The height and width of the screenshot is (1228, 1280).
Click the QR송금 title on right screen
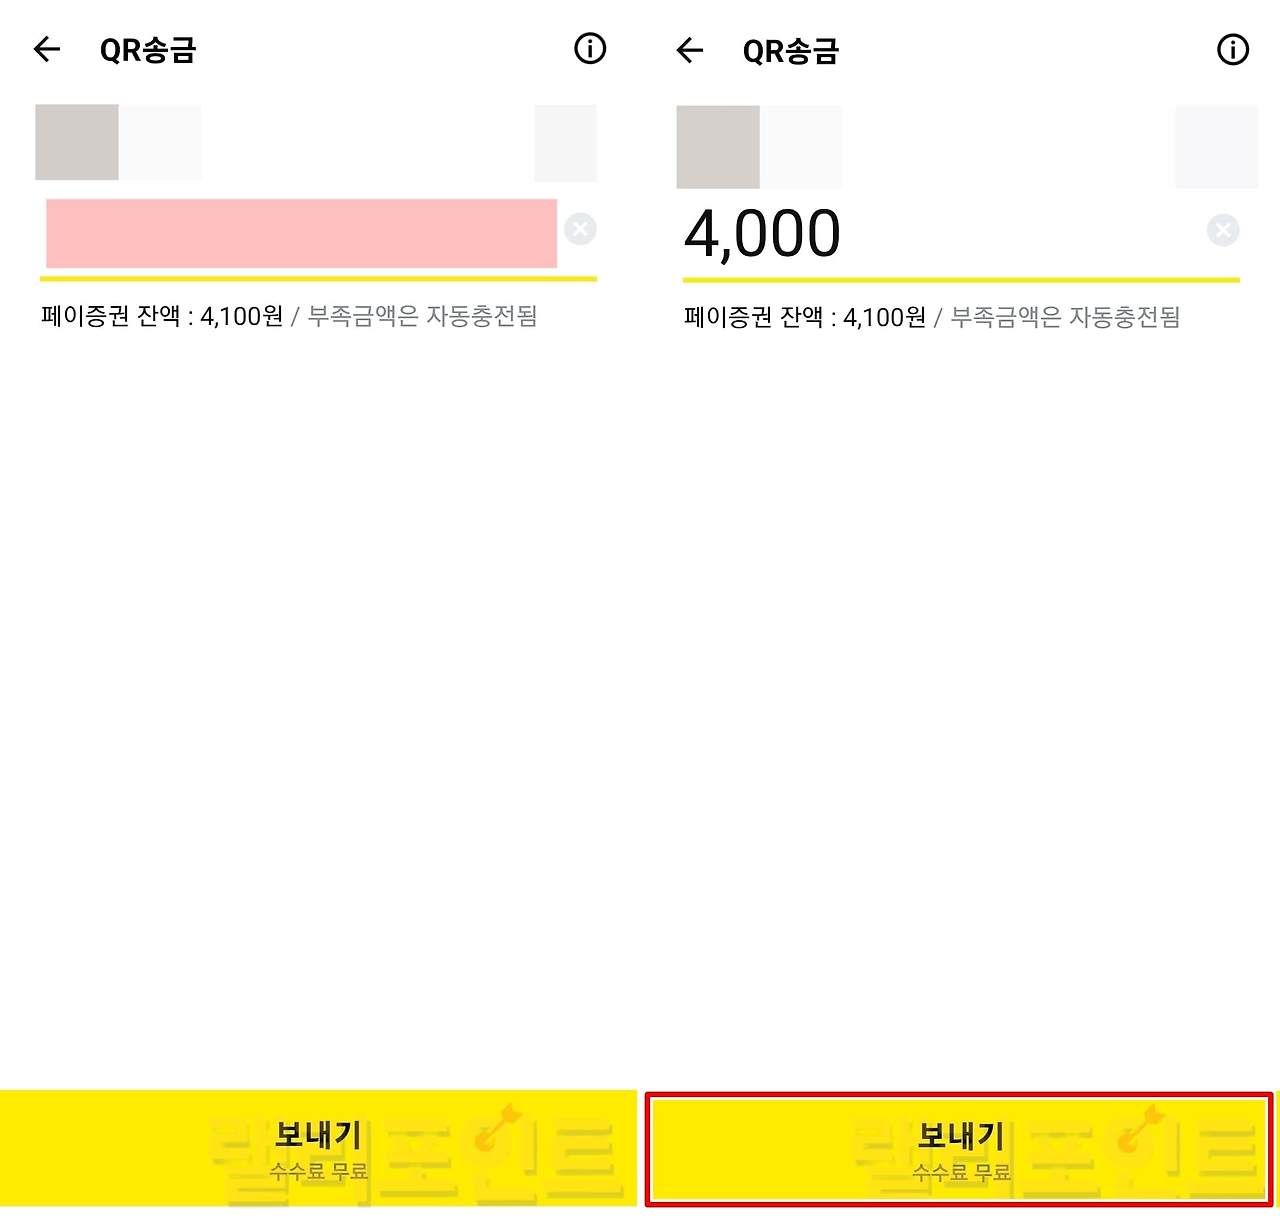click(x=790, y=51)
